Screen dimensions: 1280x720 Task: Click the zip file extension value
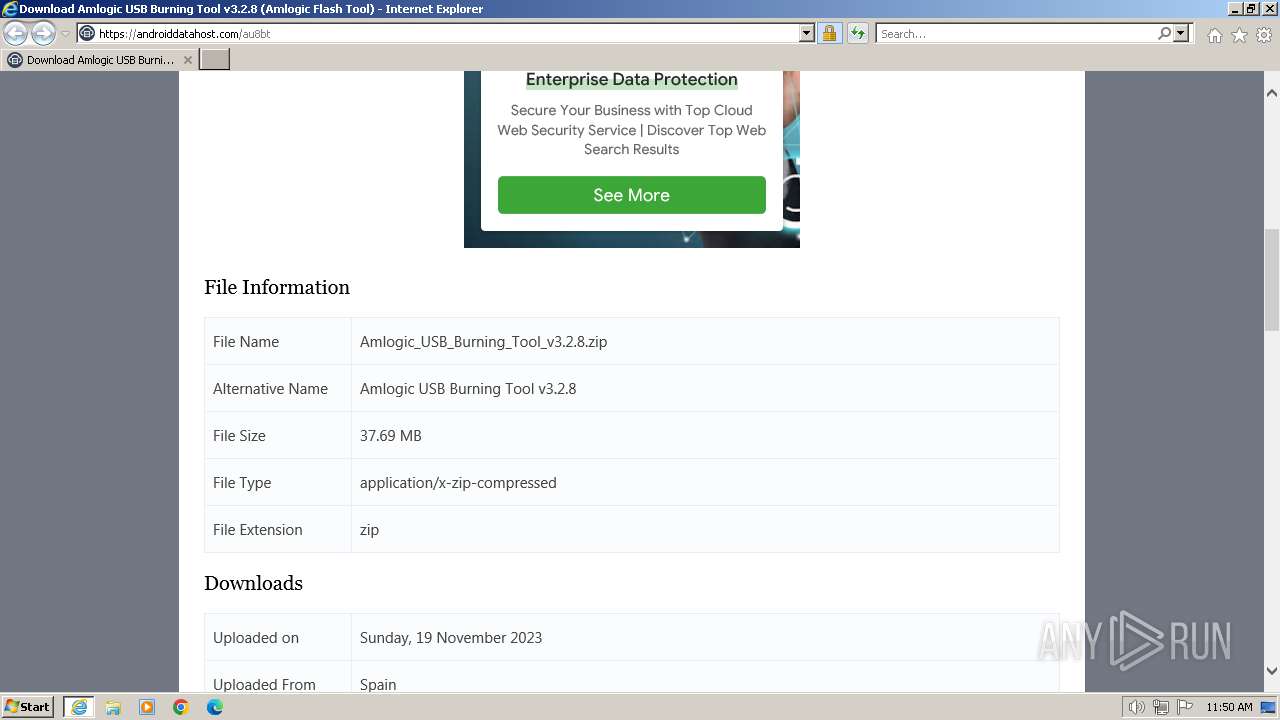click(369, 529)
